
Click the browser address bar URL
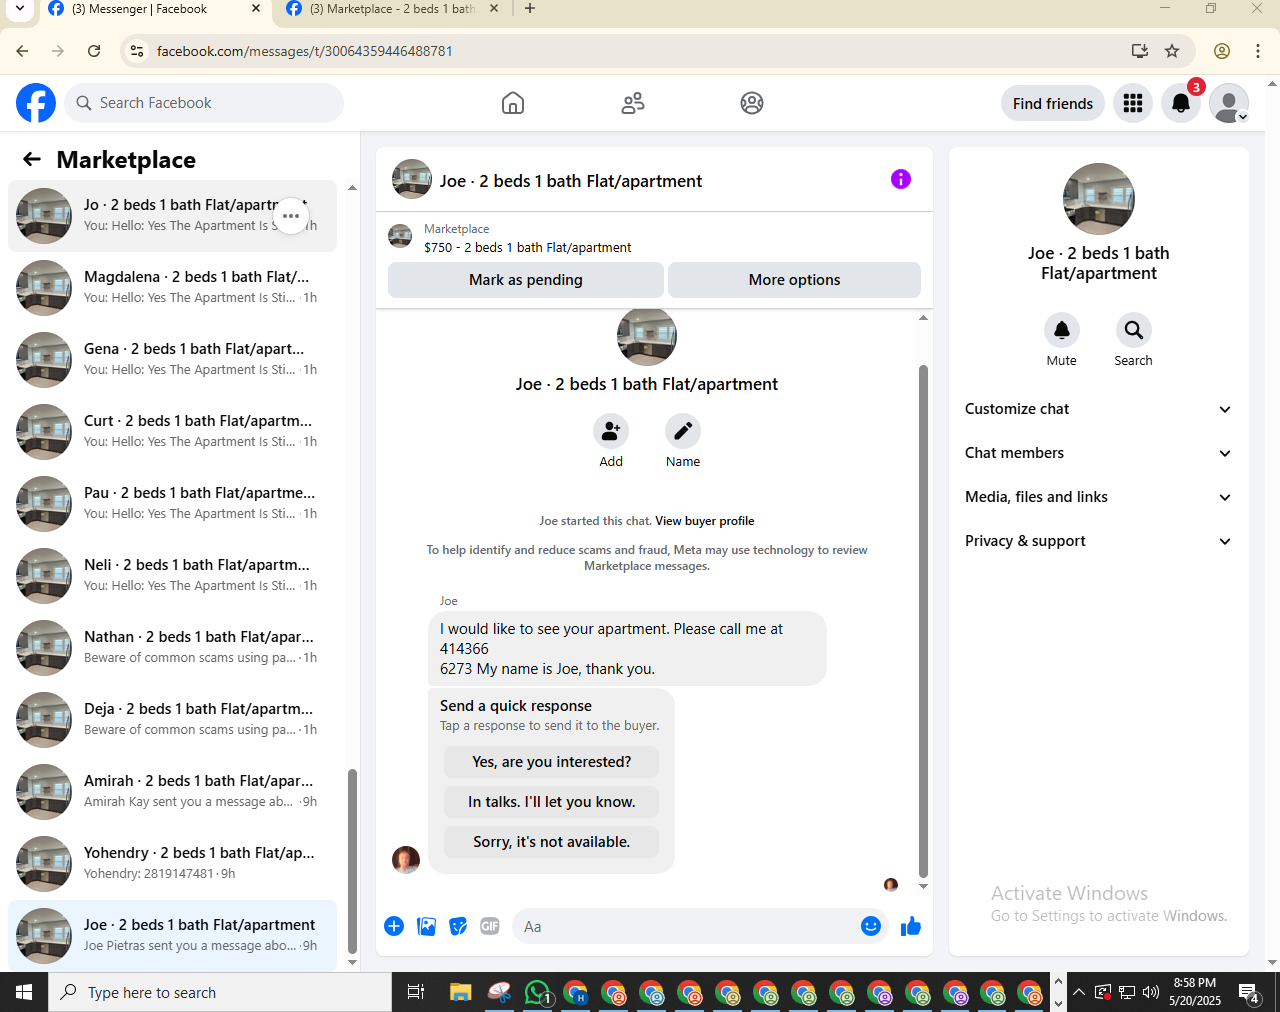click(305, 51)
